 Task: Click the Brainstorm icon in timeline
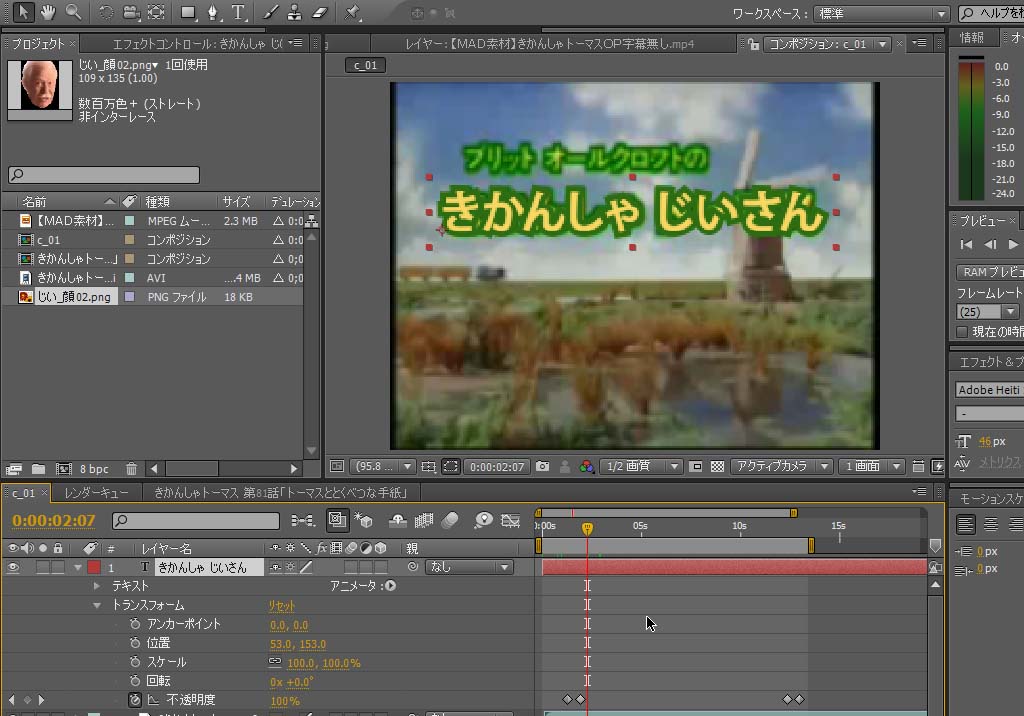pyautogui.click(x=483, y=521)
